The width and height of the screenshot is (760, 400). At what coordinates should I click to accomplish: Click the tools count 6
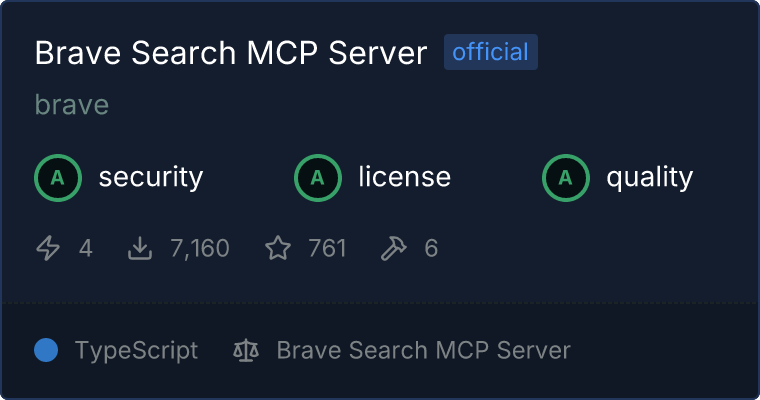(431, 248)
